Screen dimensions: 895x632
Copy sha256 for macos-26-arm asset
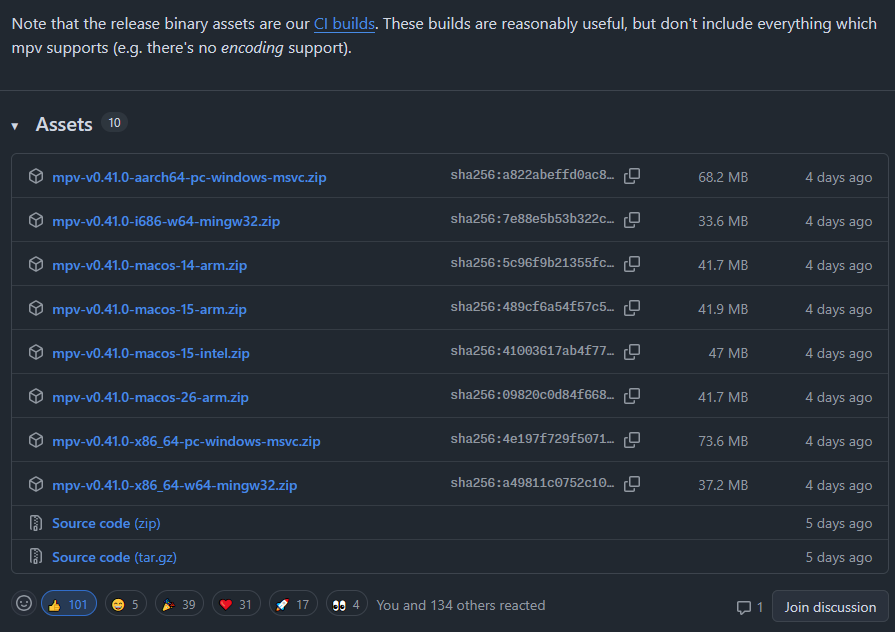click(x=632, y=396)
